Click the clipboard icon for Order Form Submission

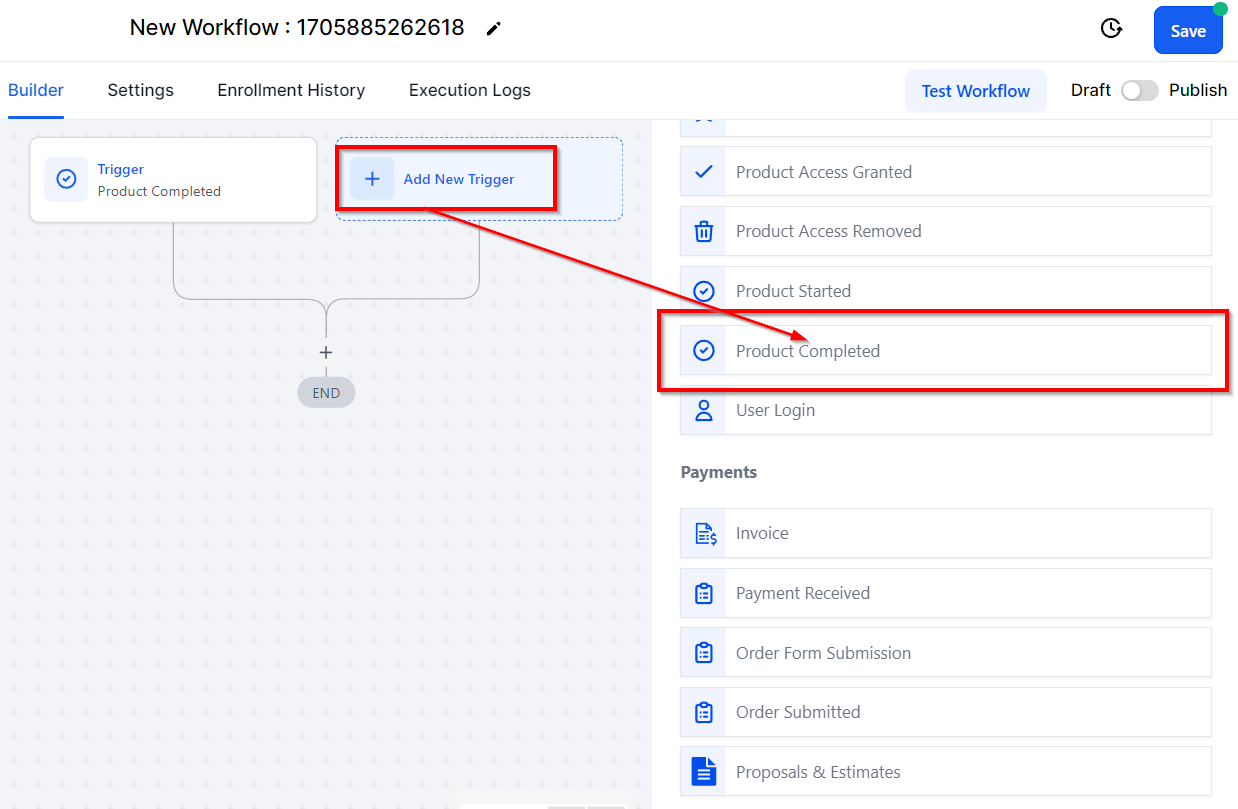pos(704,653)
